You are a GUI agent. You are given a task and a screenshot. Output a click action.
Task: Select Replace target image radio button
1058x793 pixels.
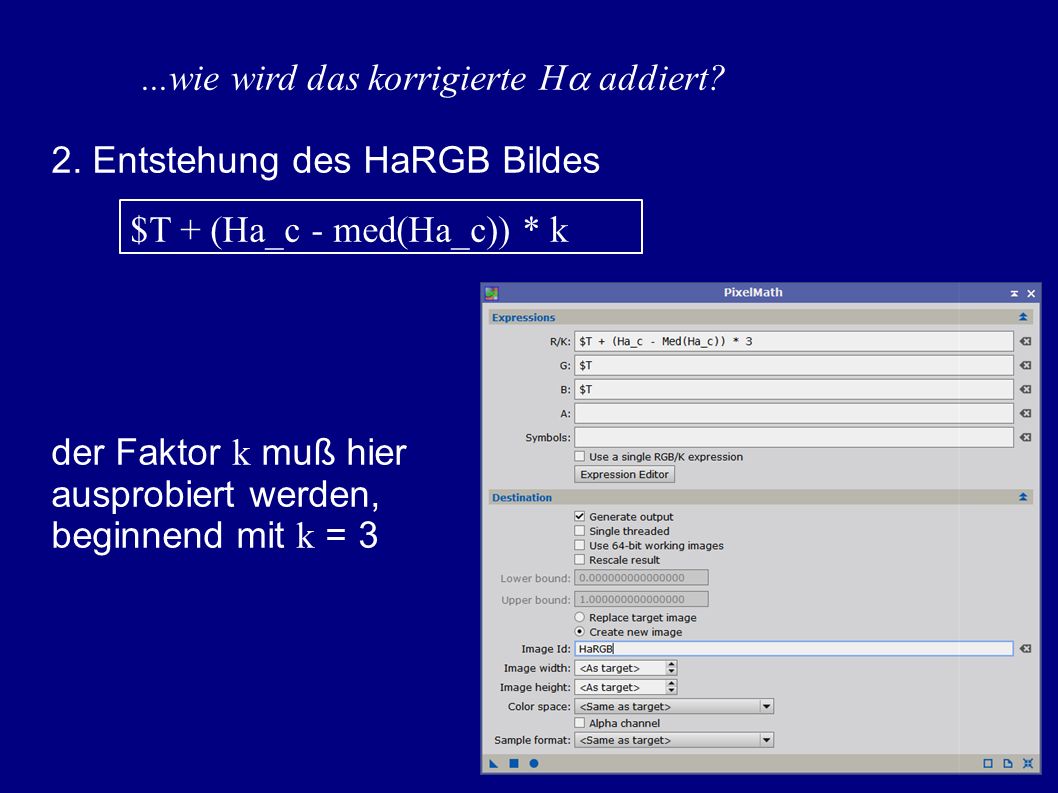(580, 618)
